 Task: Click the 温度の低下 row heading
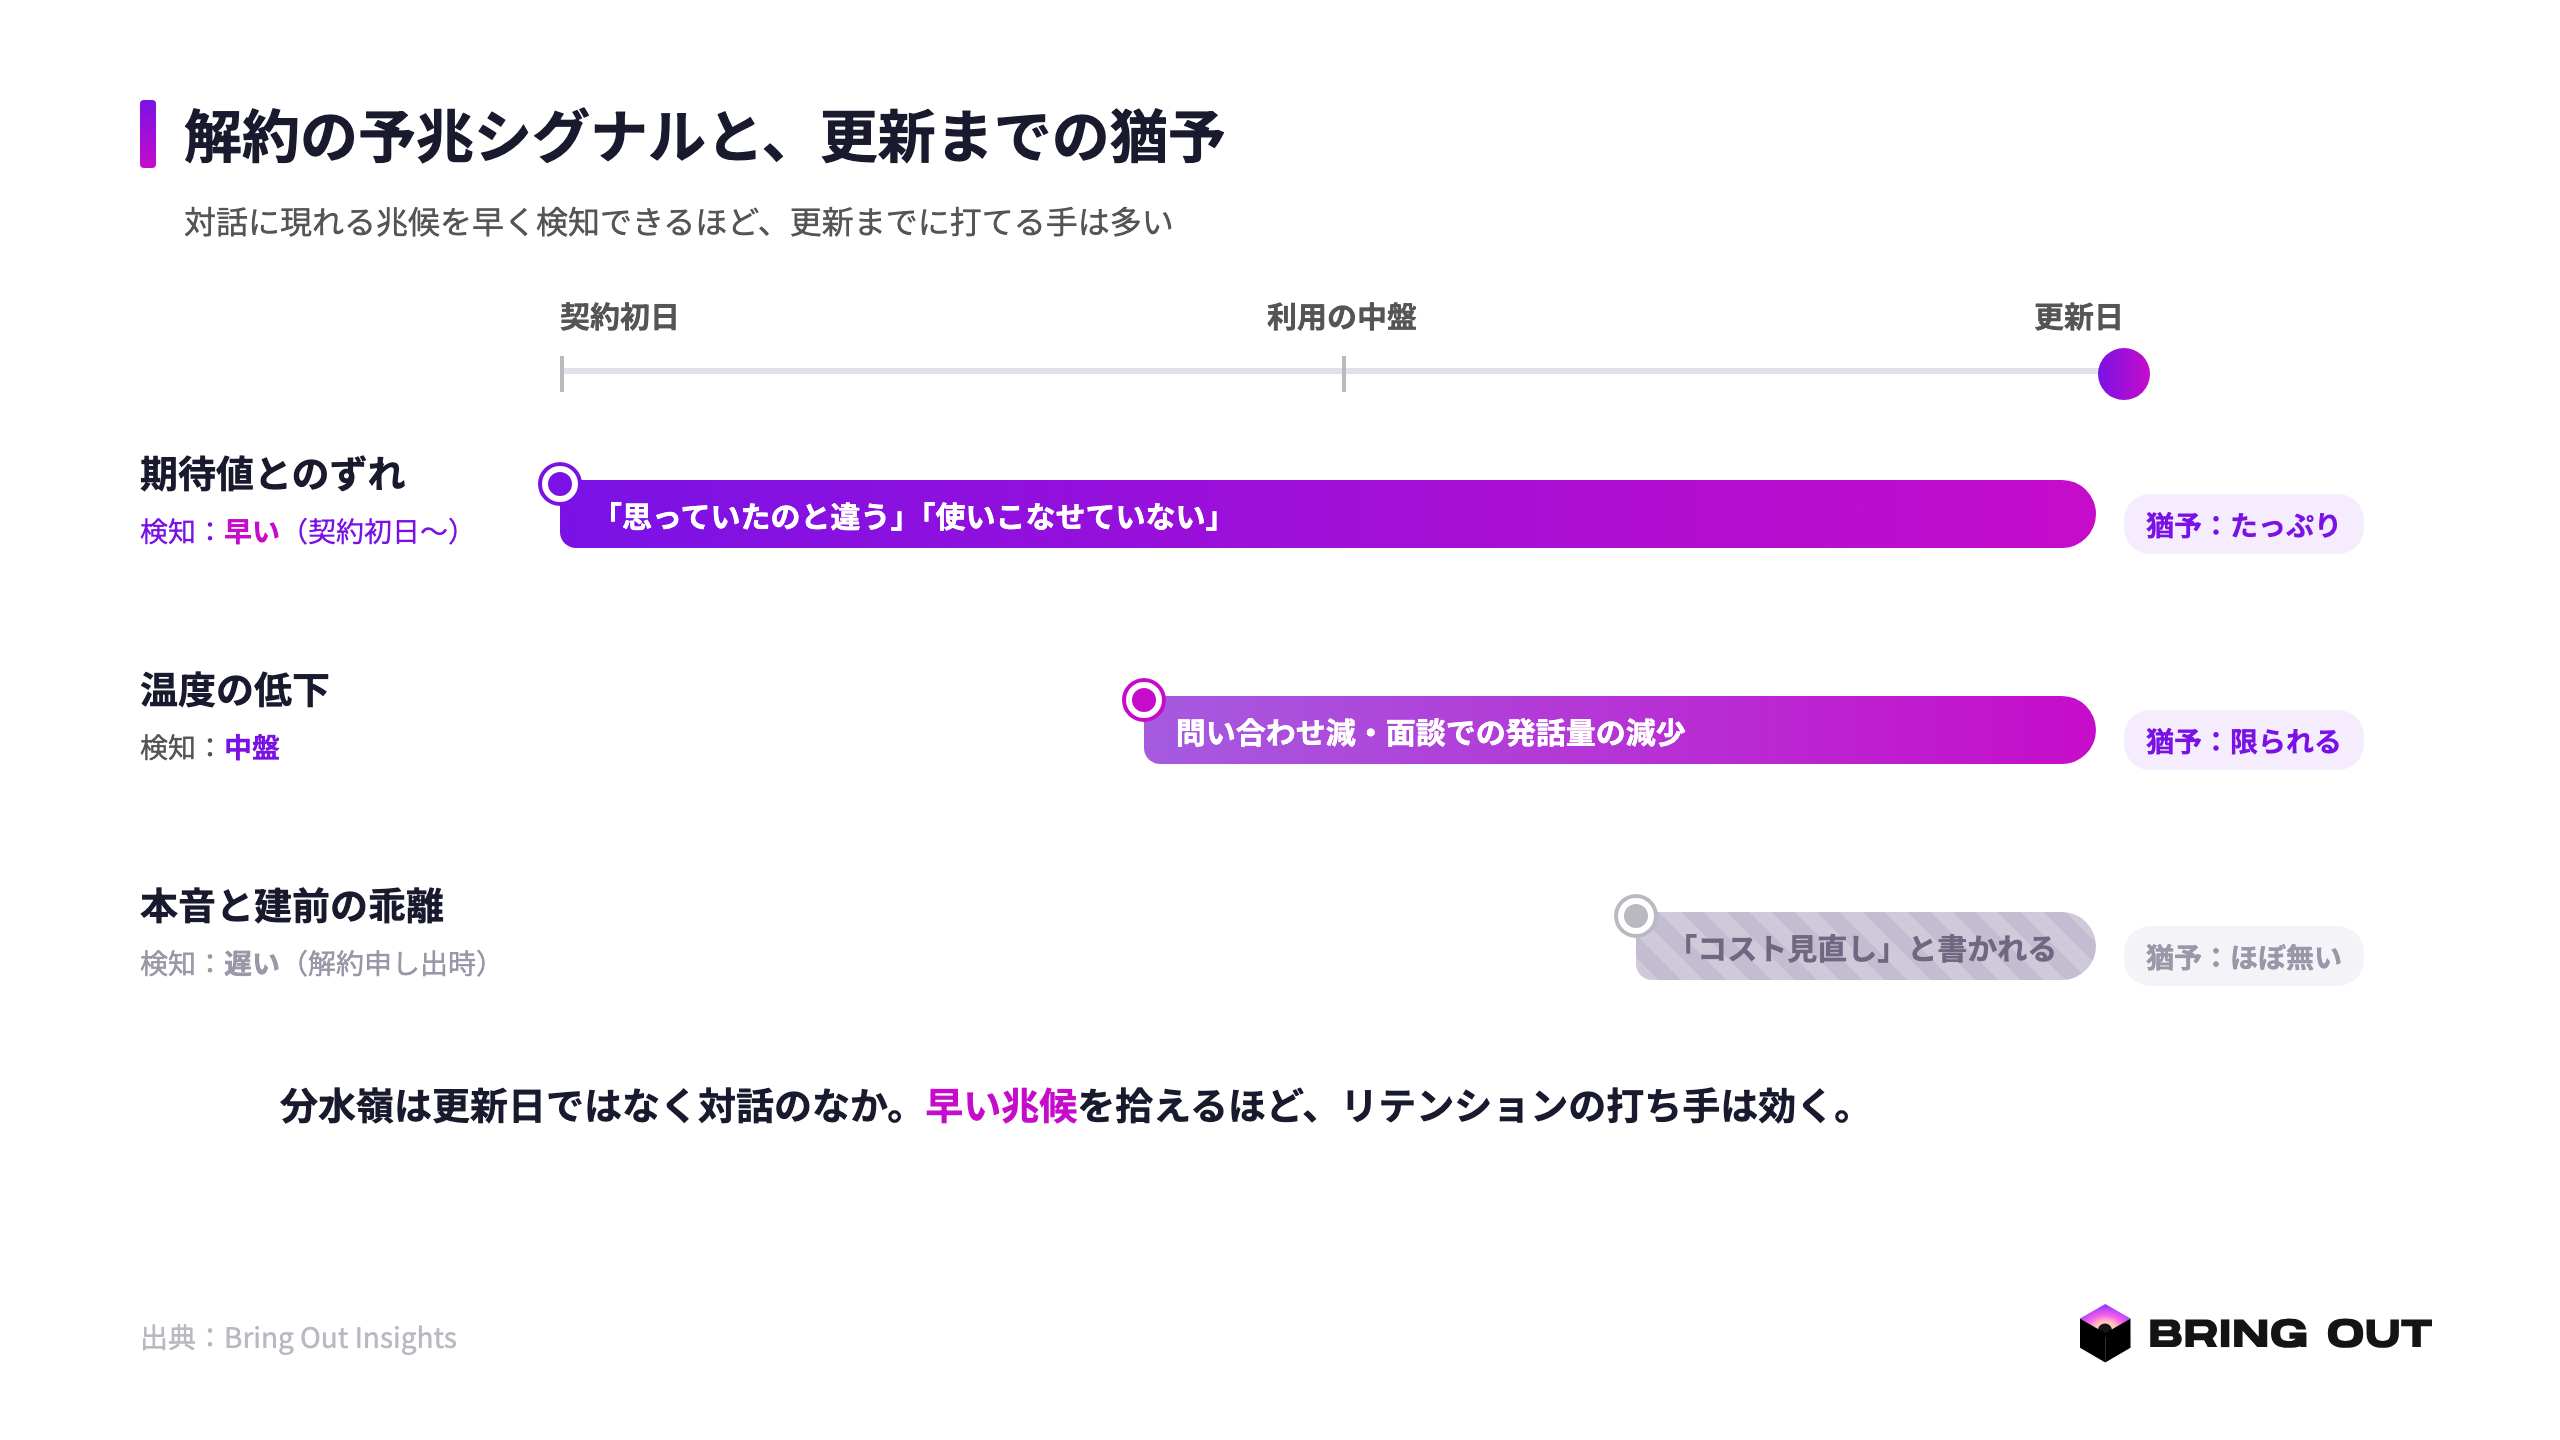pos(234,690)
